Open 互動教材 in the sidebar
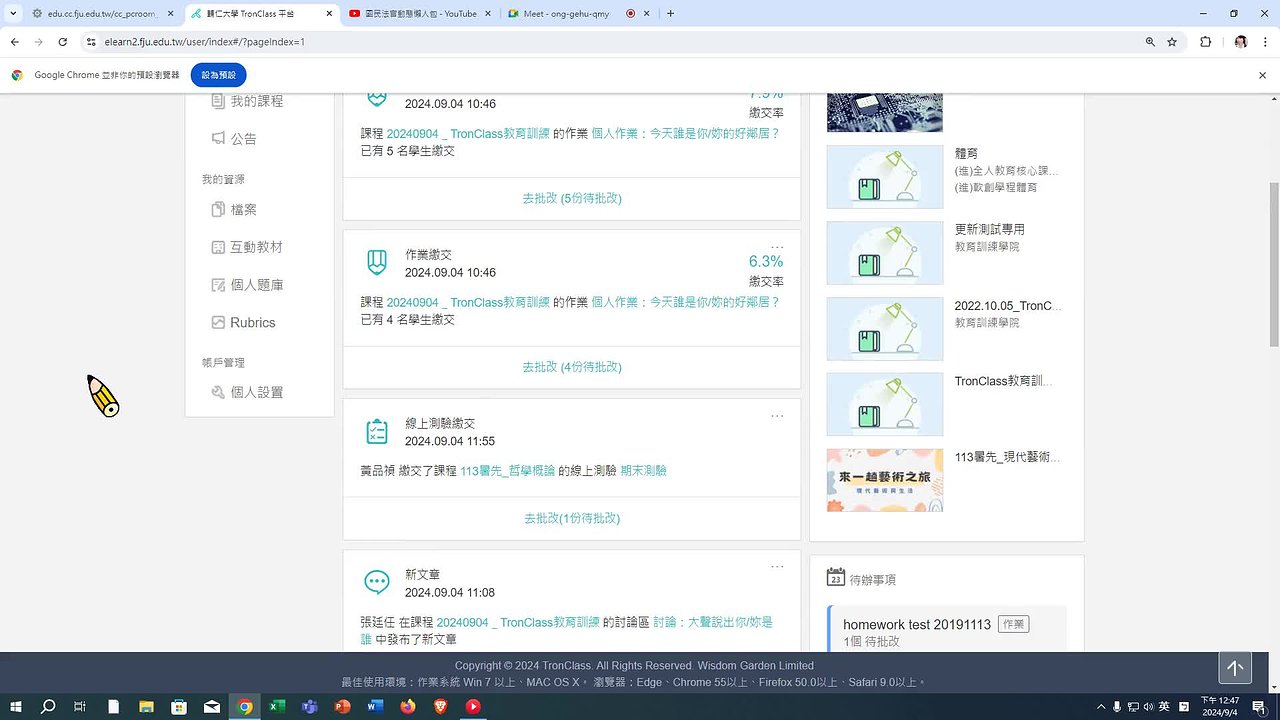This screenshot has height=720, width=1280. tap(247, 247)
